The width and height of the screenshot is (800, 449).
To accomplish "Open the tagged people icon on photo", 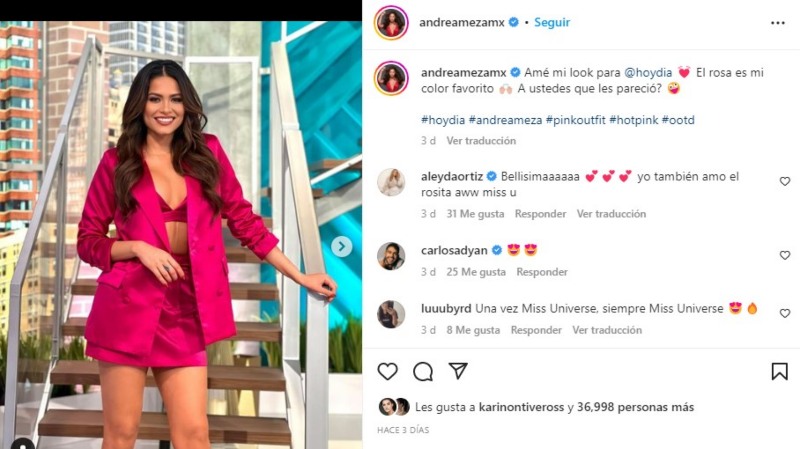I will (x=23, y=444).
